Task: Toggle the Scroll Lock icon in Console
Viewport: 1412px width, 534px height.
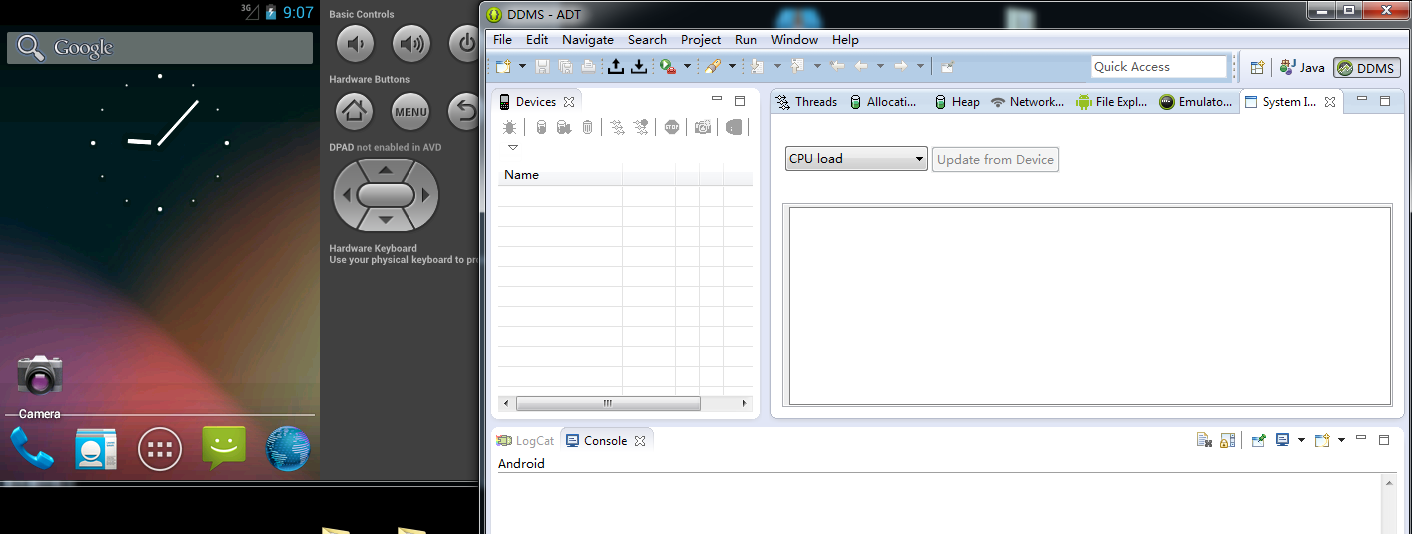Action: point(1228,440)
